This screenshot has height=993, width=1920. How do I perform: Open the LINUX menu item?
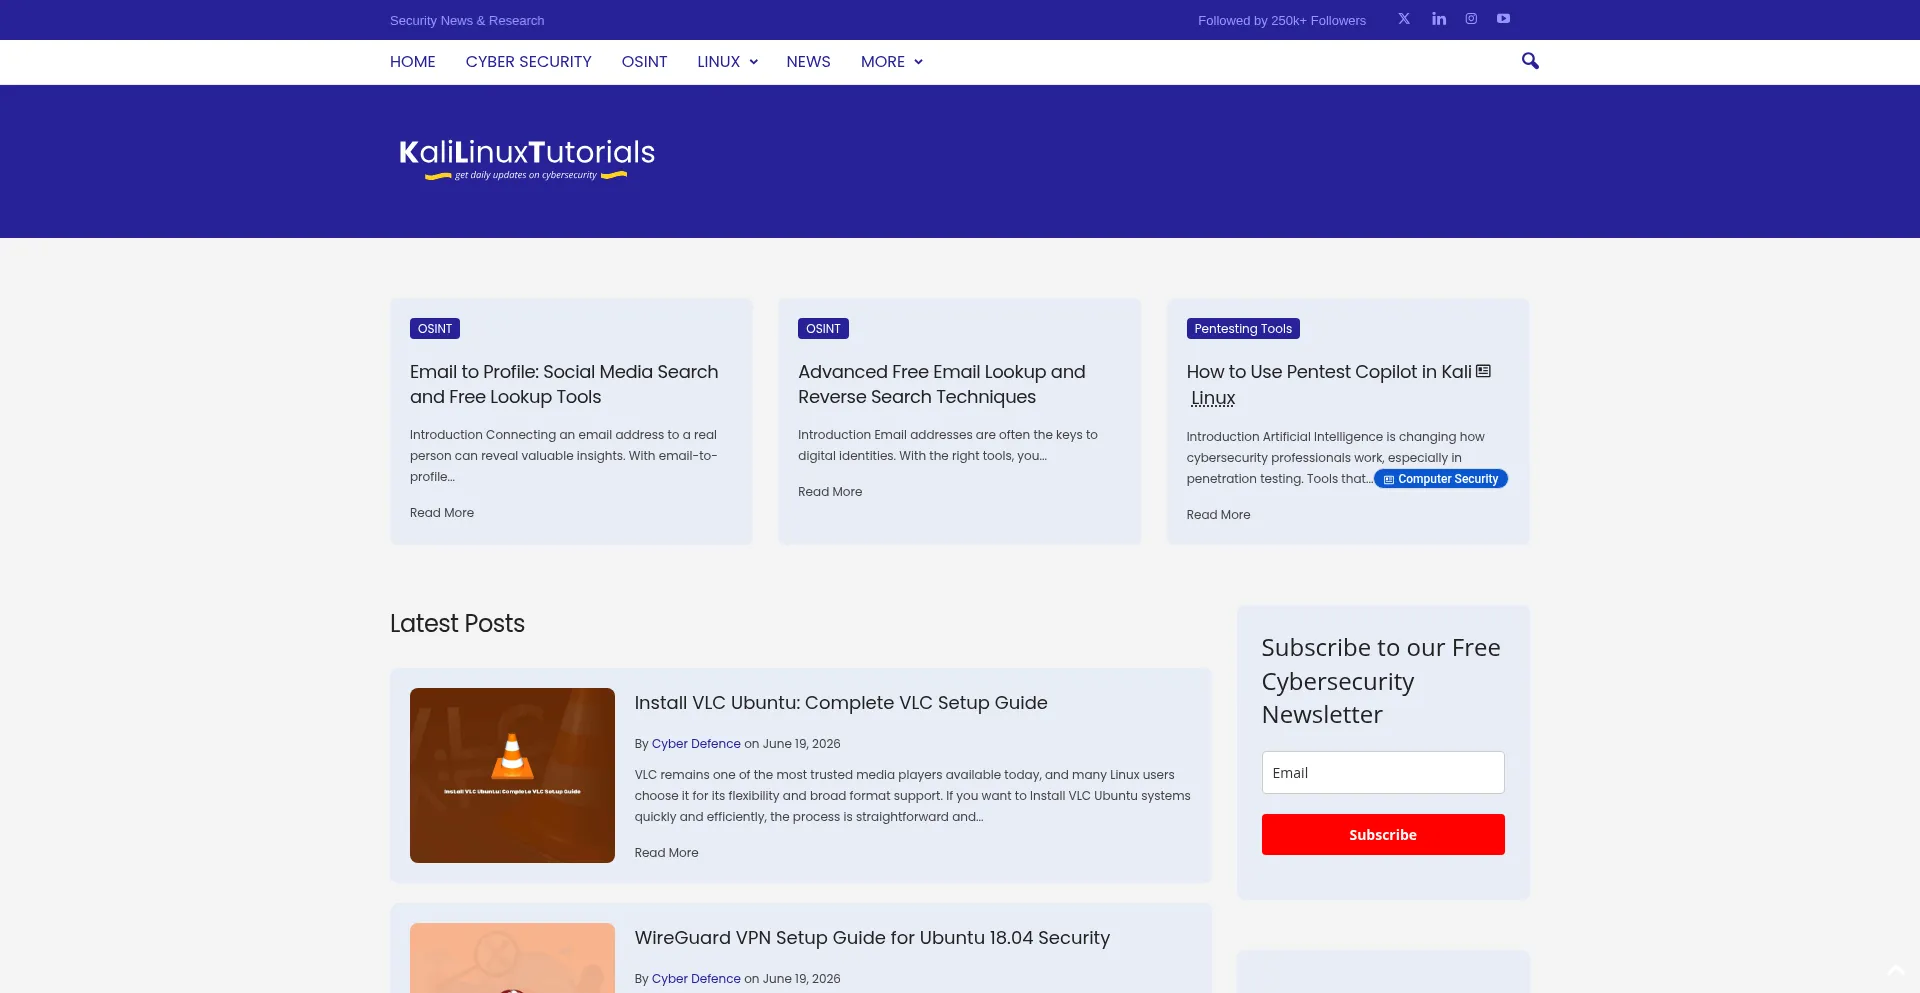click(719, 62)
